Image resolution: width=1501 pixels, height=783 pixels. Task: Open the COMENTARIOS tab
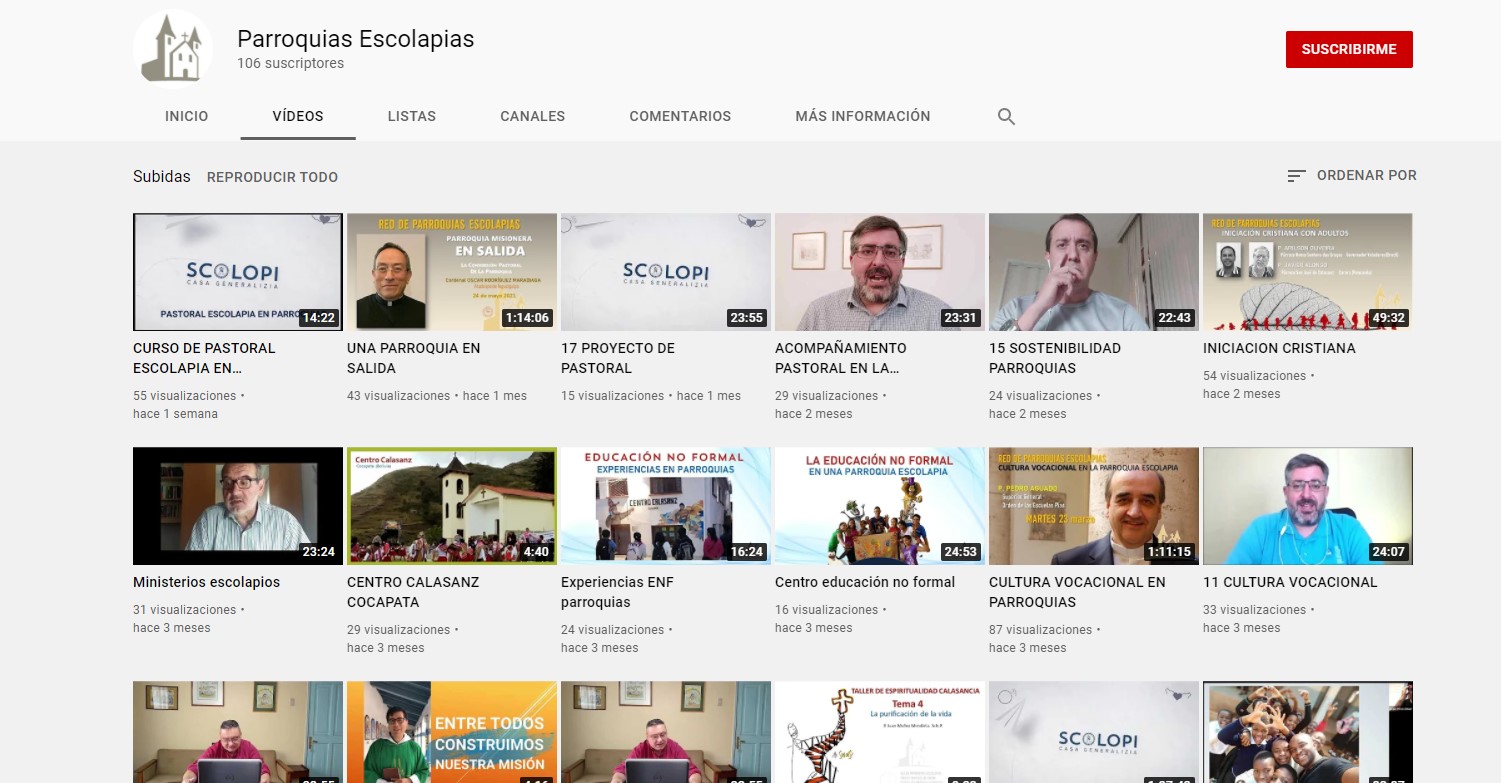click(680, 116)
